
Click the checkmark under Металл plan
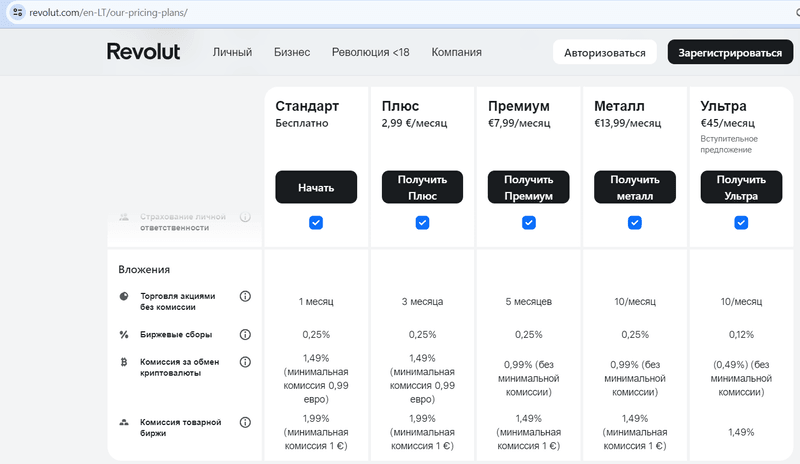click(x=635, y=223)
